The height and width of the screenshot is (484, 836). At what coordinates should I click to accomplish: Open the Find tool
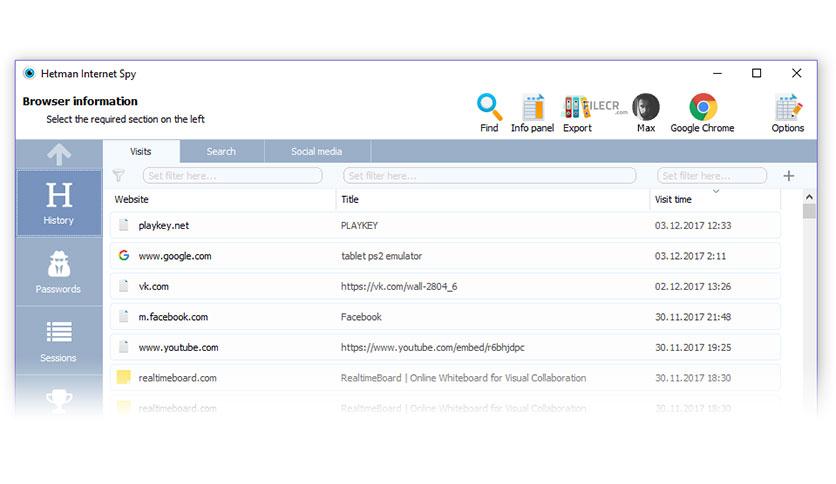coord(489,112)
